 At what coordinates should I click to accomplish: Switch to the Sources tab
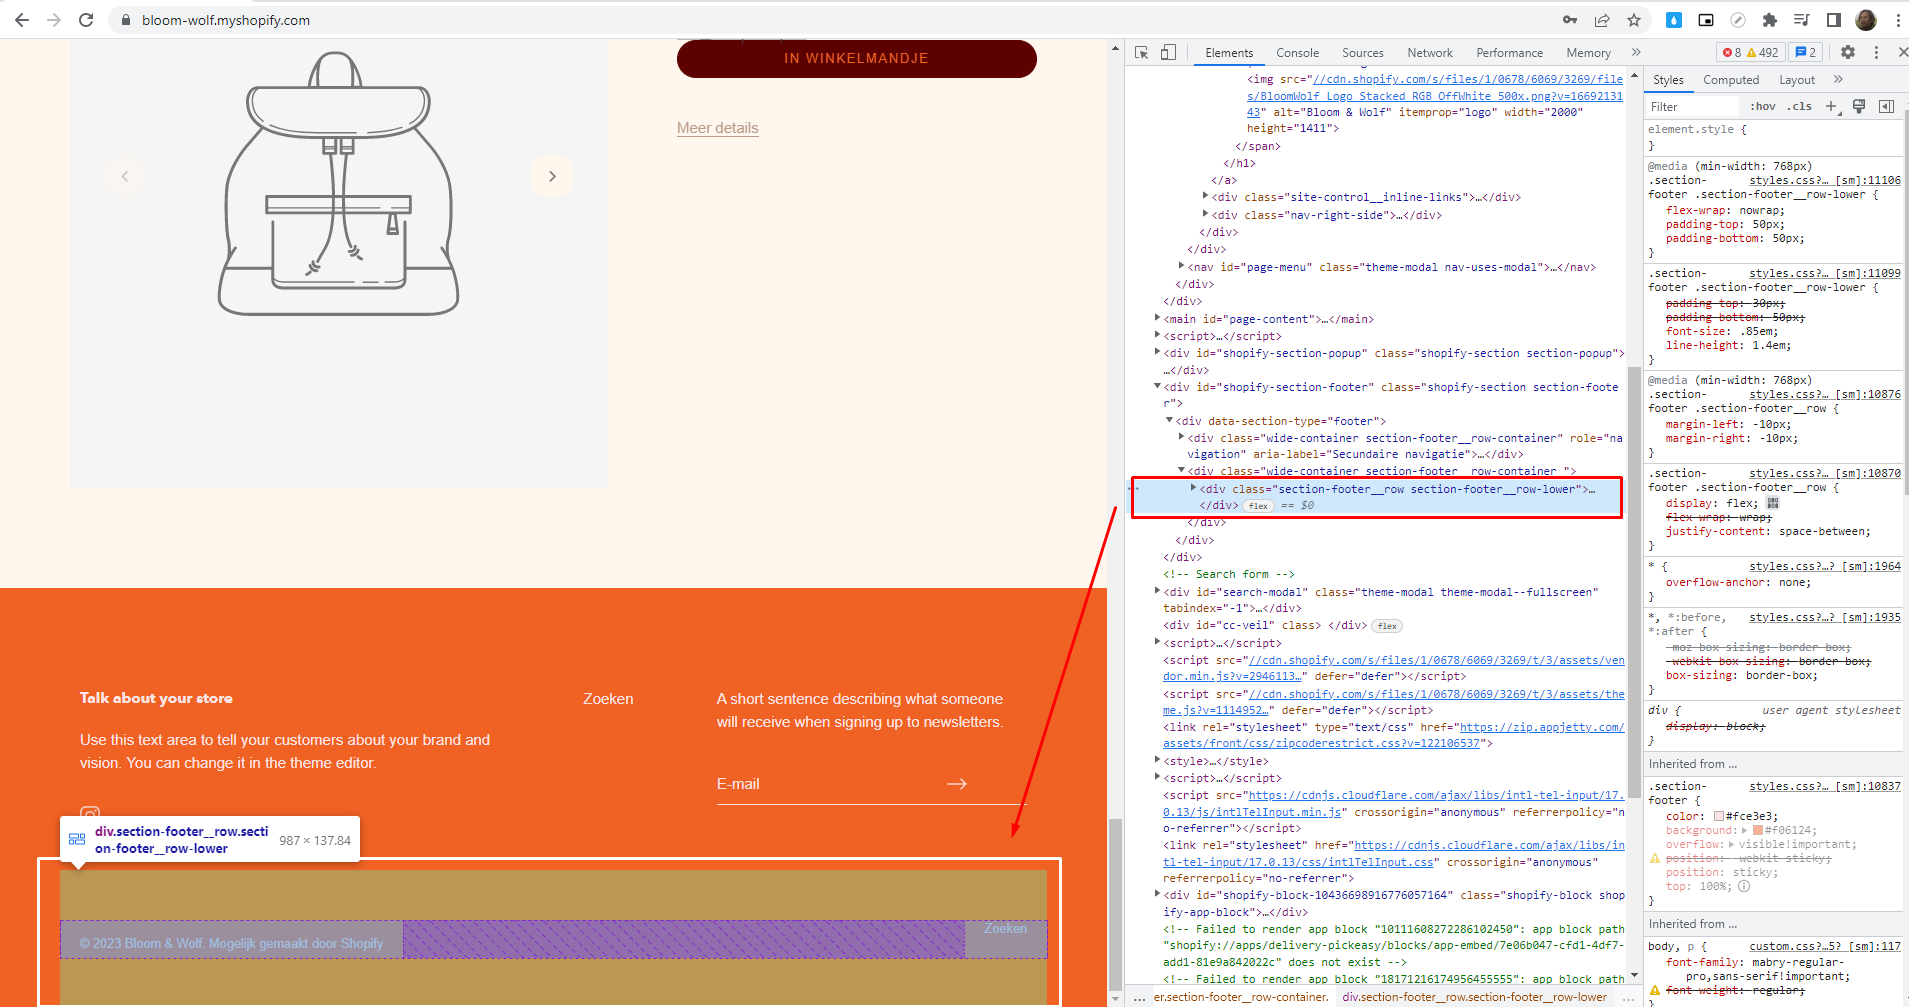(1363, 53)
